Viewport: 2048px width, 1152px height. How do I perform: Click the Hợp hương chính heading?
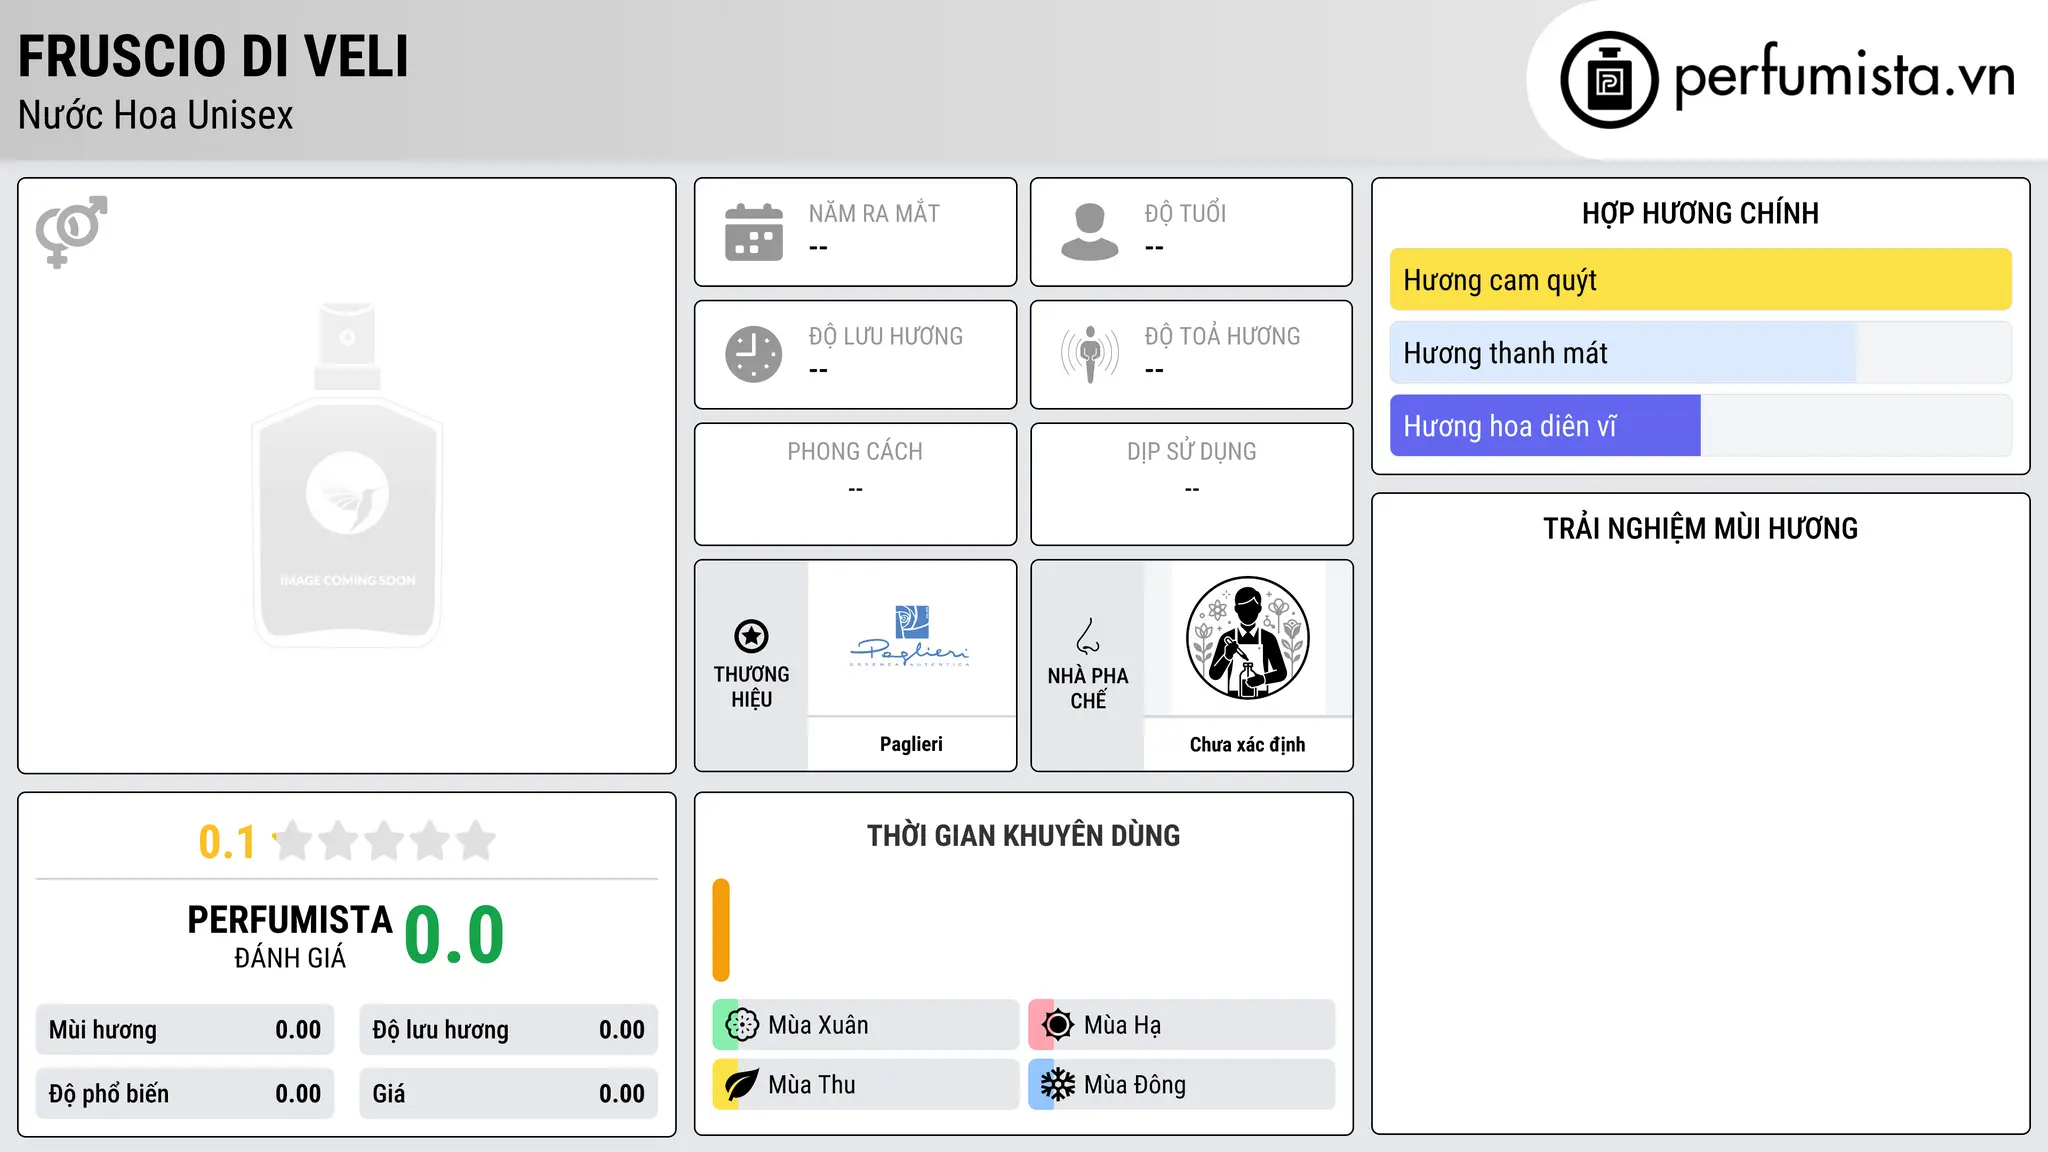pos(1700,213)
